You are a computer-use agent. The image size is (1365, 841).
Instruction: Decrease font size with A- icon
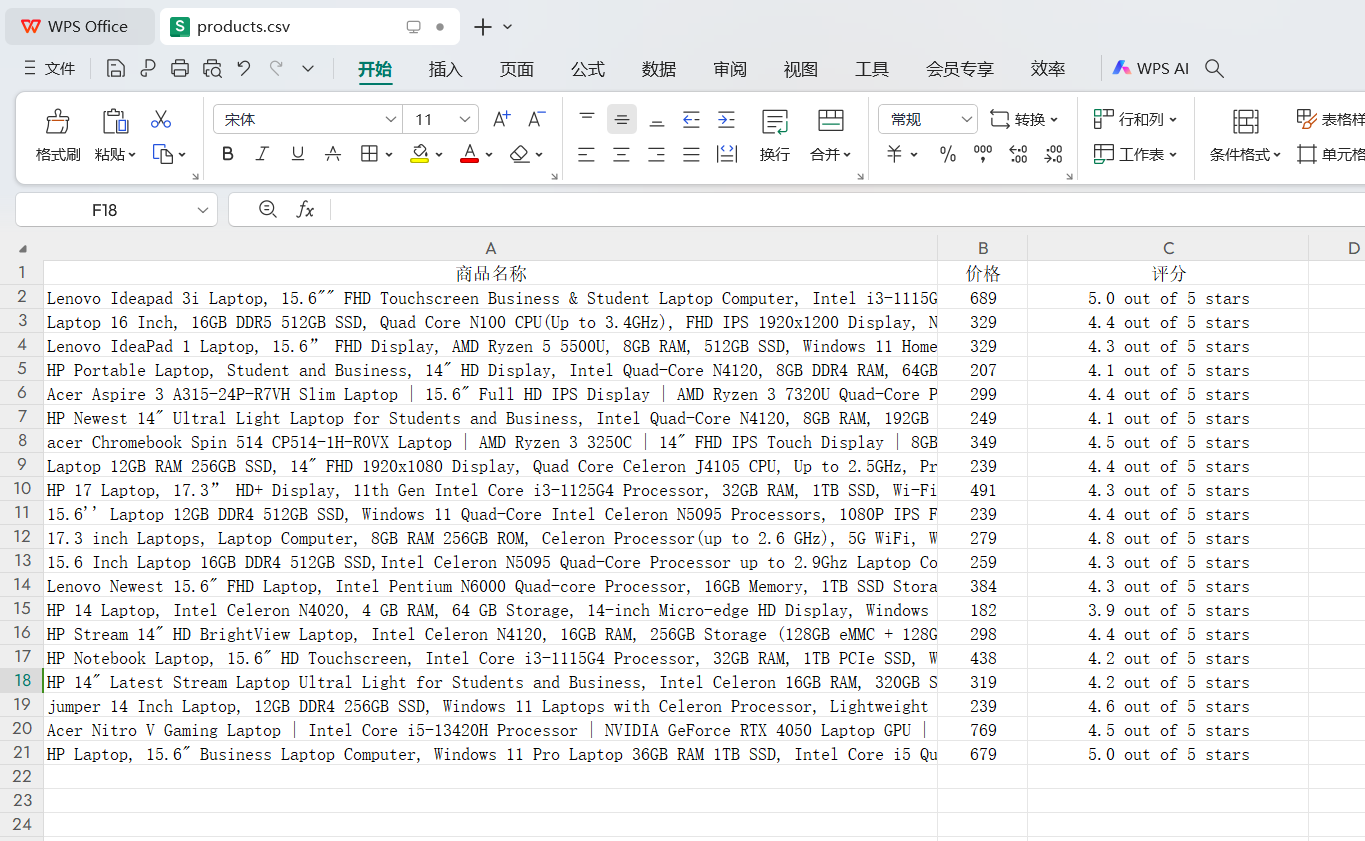pos(536,119)
